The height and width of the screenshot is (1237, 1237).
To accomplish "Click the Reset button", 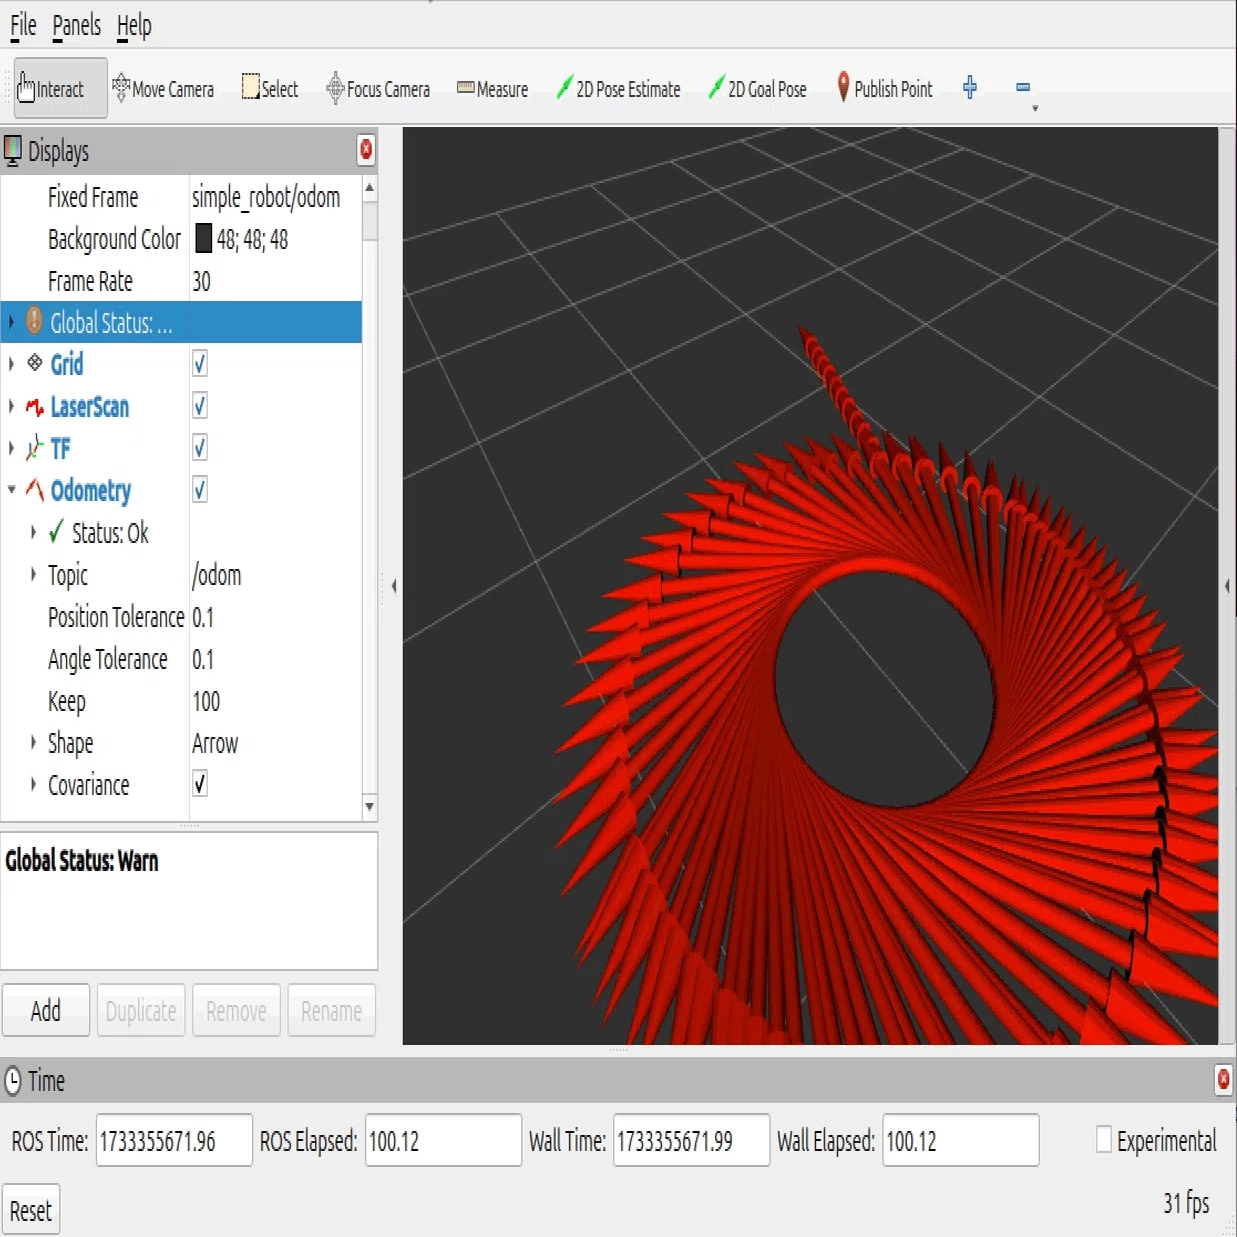I will [31, 1210].
